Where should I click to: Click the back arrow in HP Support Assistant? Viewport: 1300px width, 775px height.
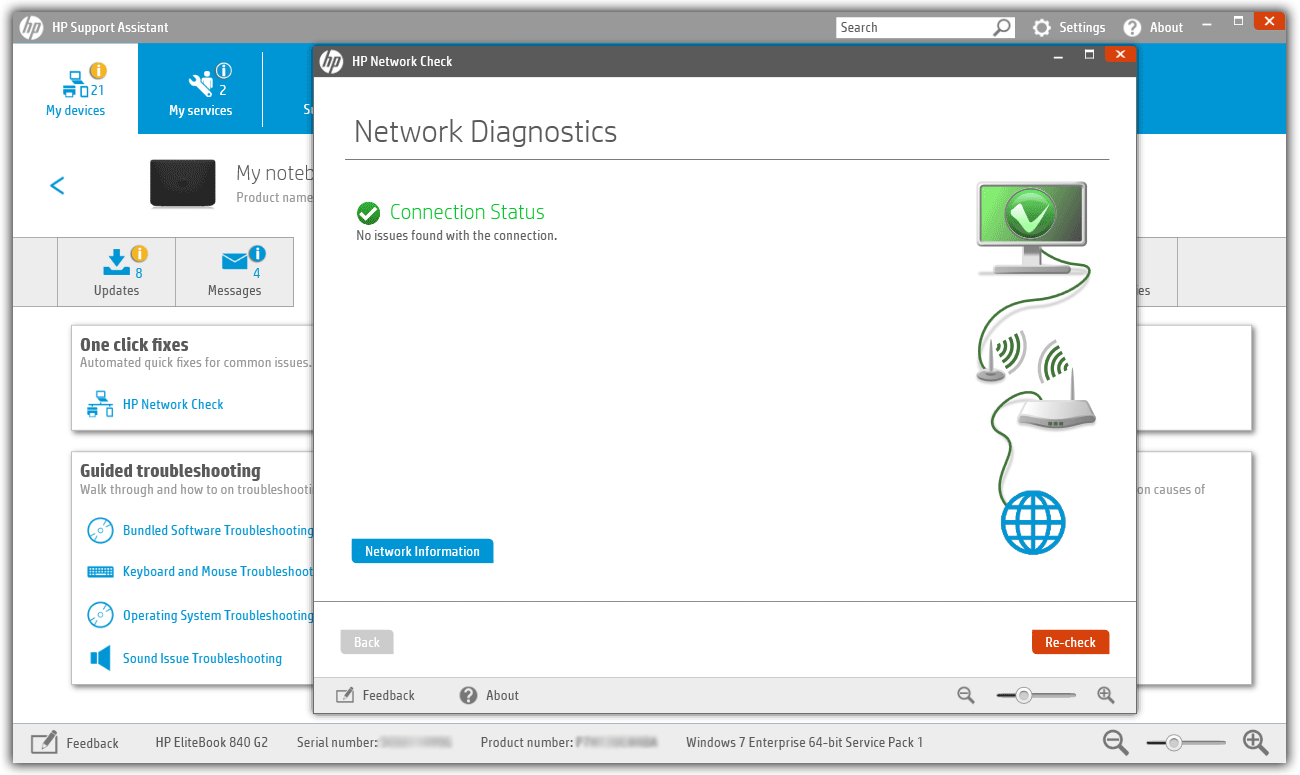pyautogui.click(x=57, y=185)
